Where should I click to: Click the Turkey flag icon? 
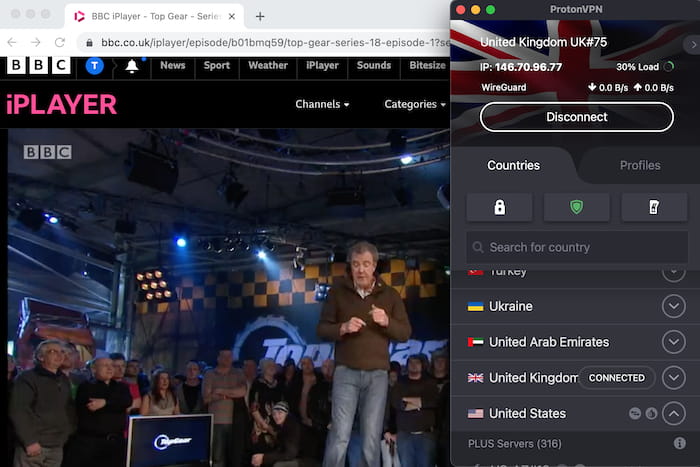coord(475,271)
